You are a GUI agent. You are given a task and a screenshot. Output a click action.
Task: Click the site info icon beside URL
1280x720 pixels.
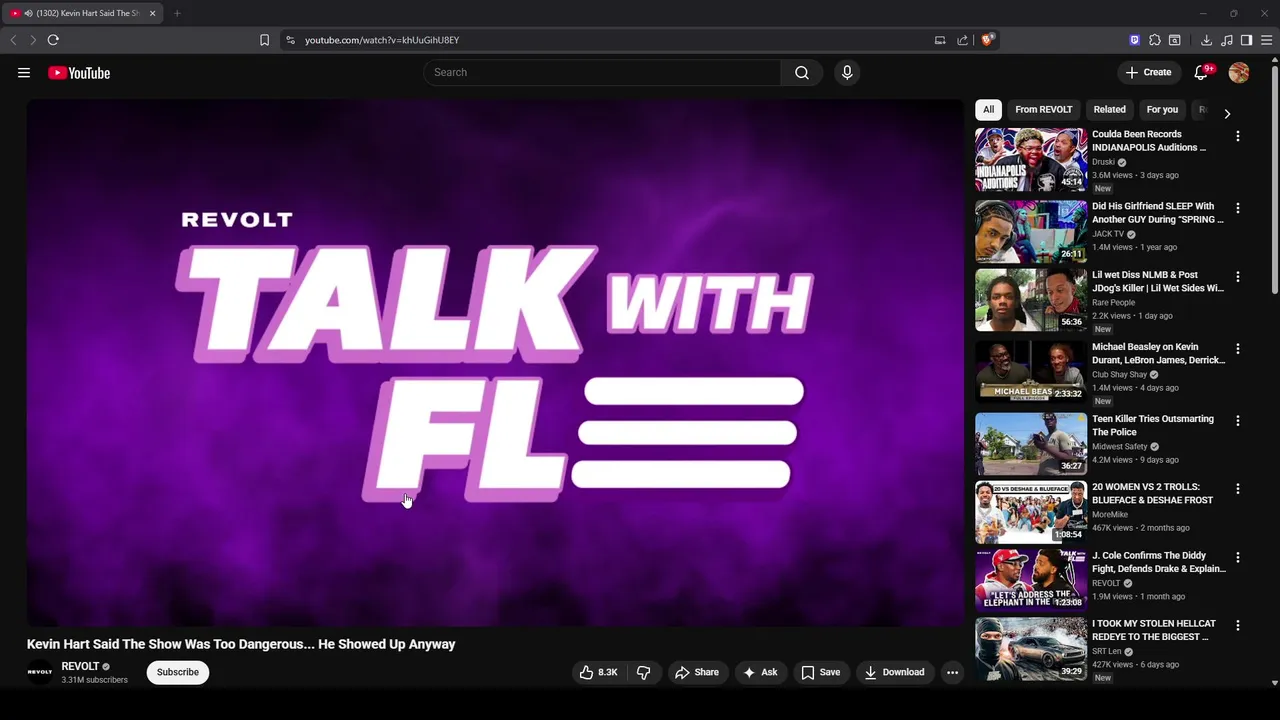290,40
